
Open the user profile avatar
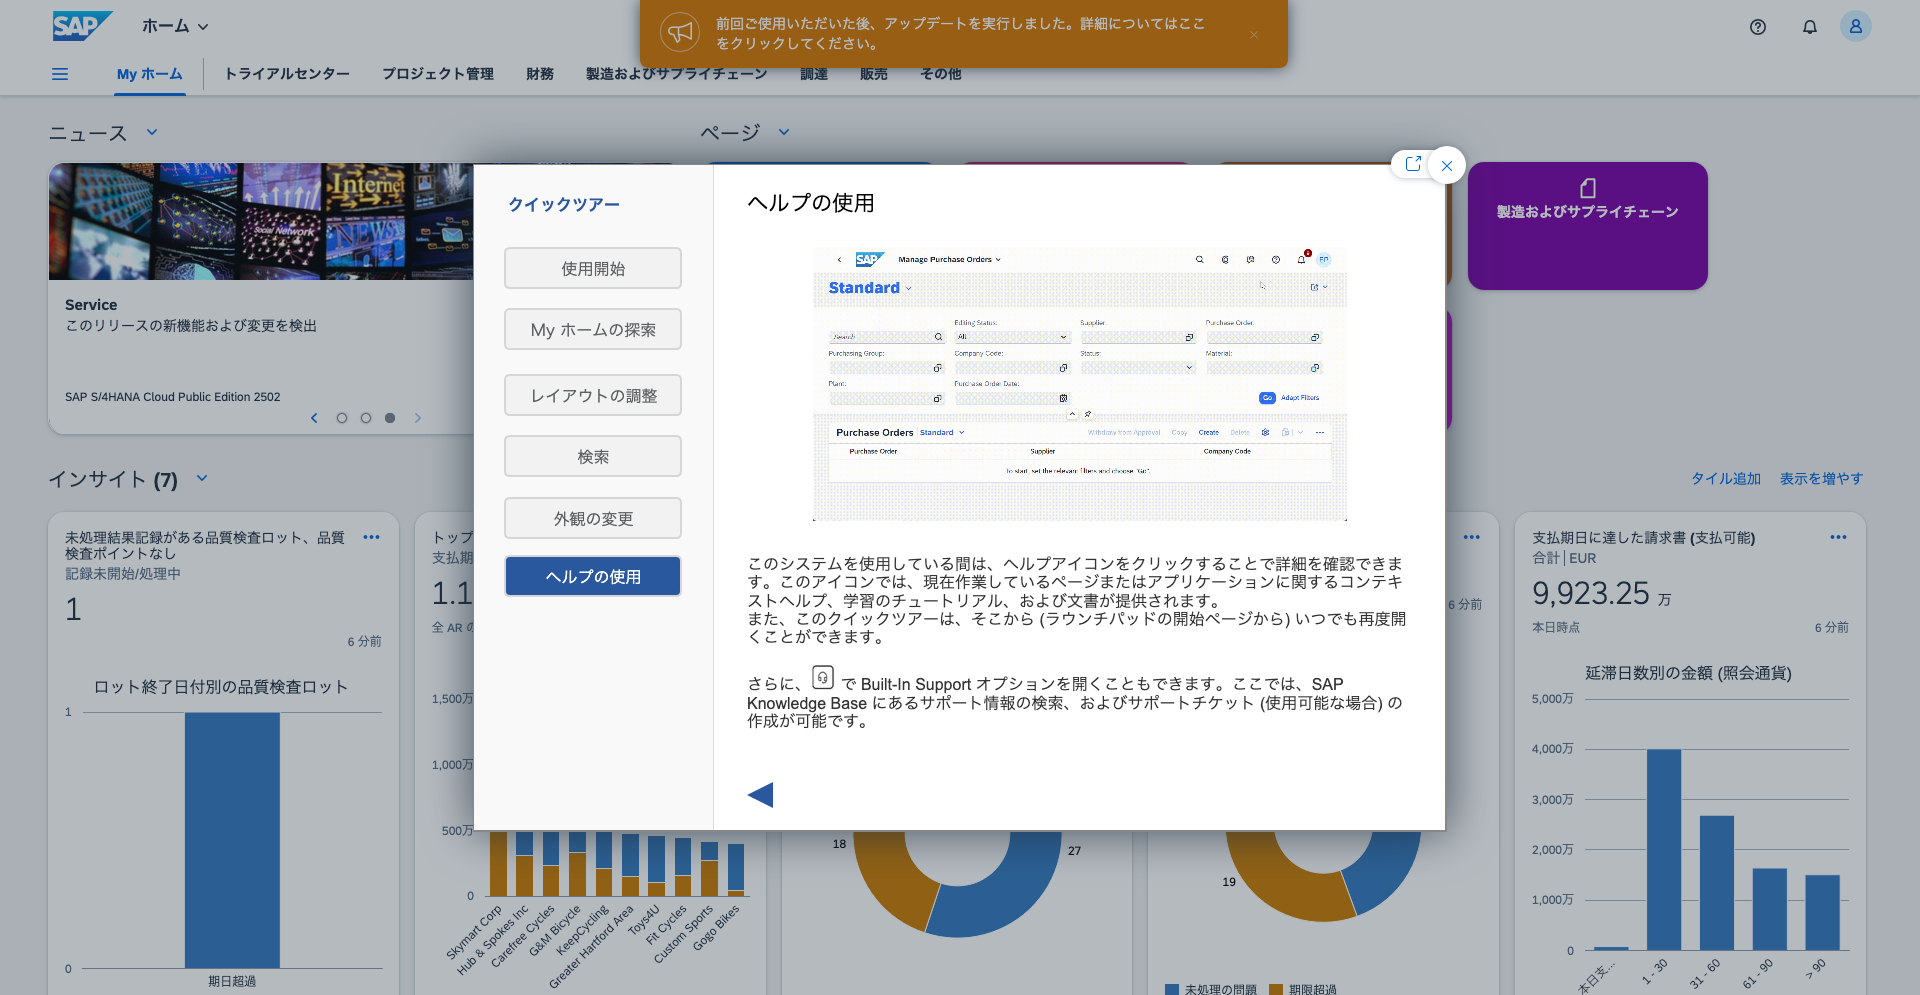tap(1855, 26)
